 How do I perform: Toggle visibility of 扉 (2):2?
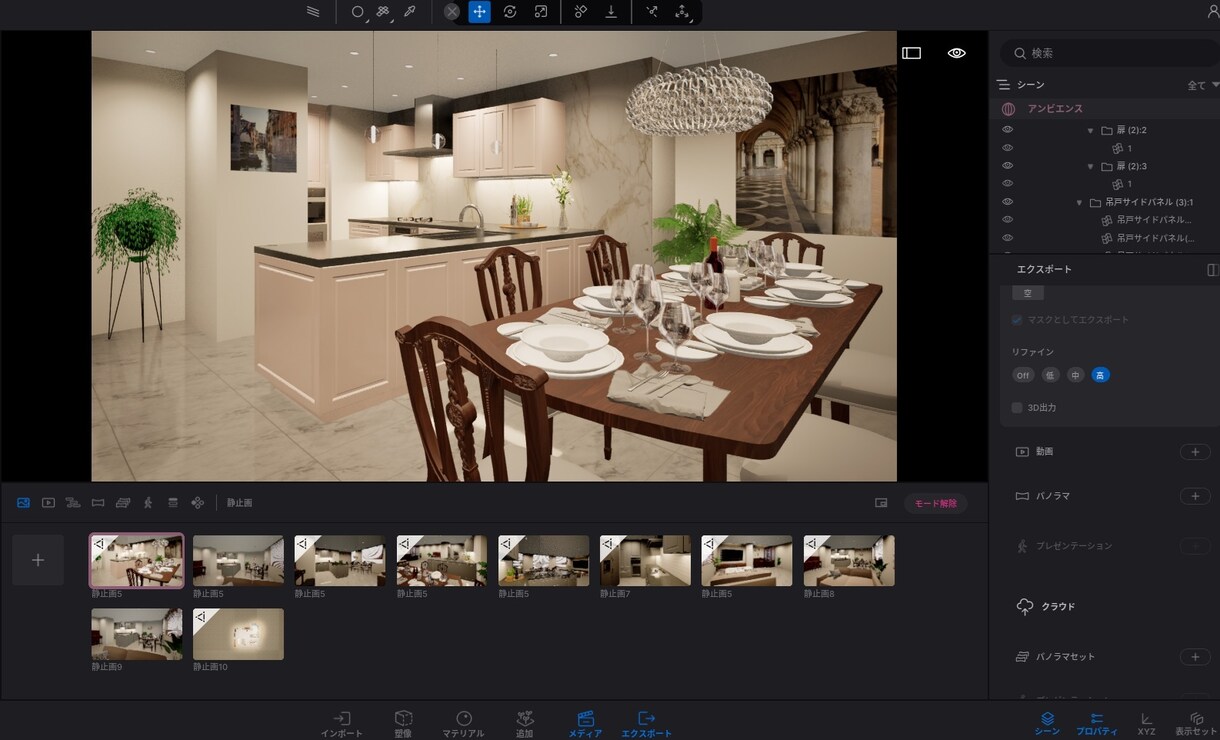(1007, 130)
